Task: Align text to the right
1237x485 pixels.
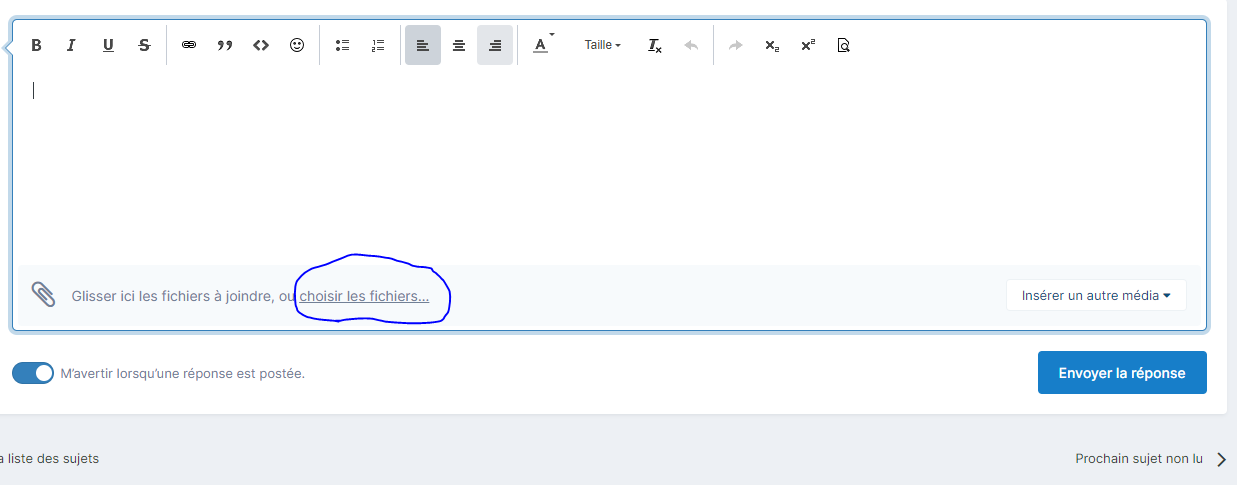Action: click(x=495, y=45)
